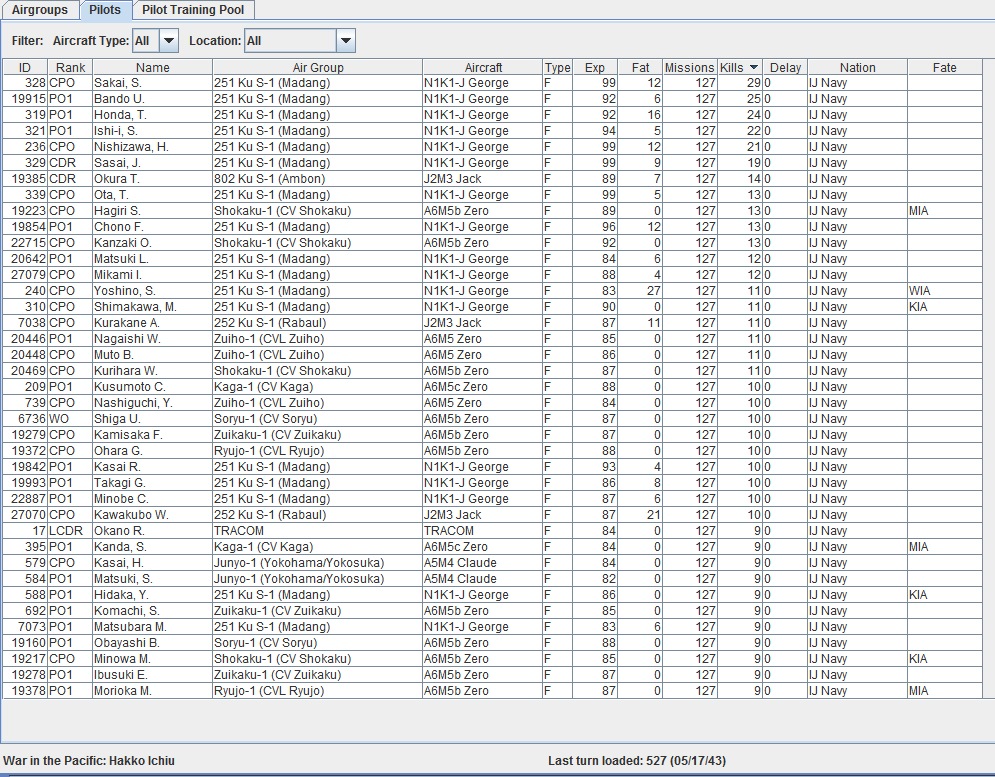Select pilot name Ishi-i, S.
Screen dimensions: 995x777
(x=115, y=131)
